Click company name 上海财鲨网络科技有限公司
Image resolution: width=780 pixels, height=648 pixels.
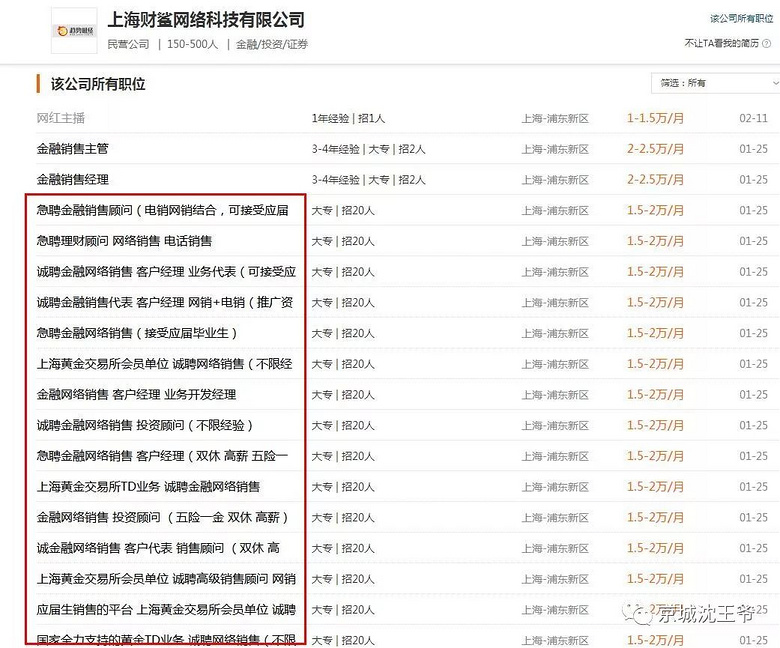[x=206, y=20]
